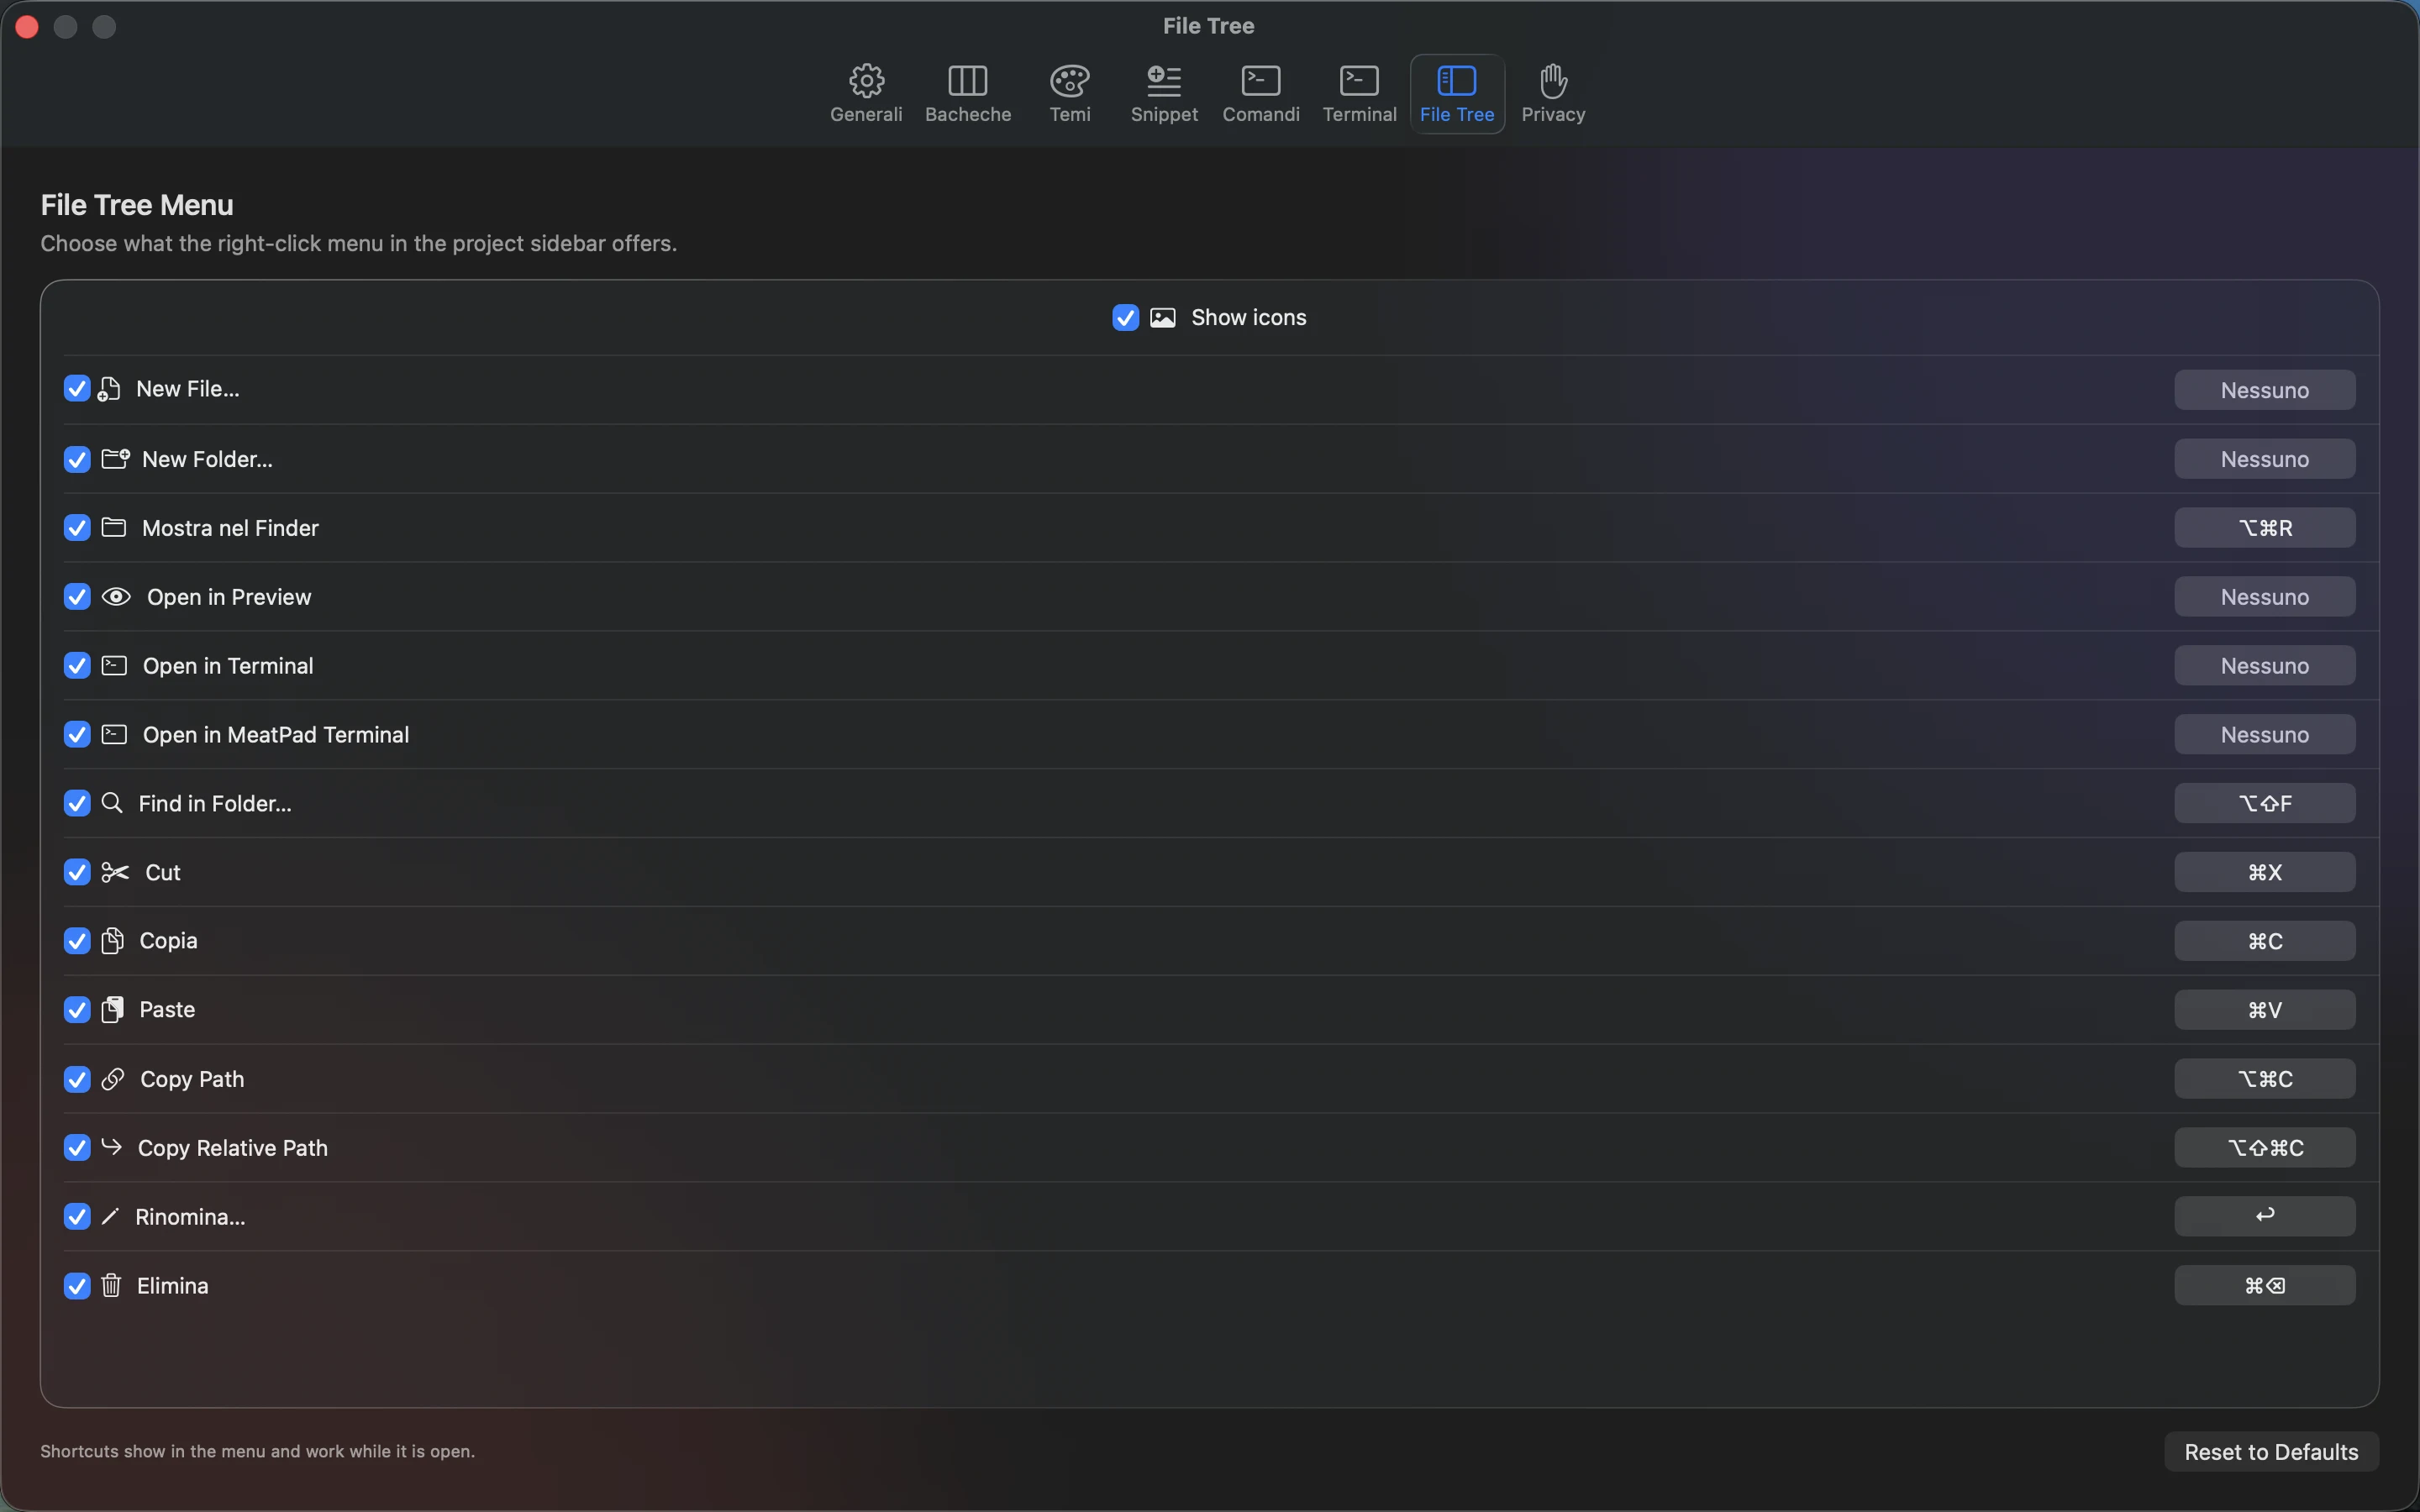The width and height of the screenshot is (2420, 1512).
Task: Change the ⌥⇧F shortcut for Find in Folder
Action: (2264, 803)
